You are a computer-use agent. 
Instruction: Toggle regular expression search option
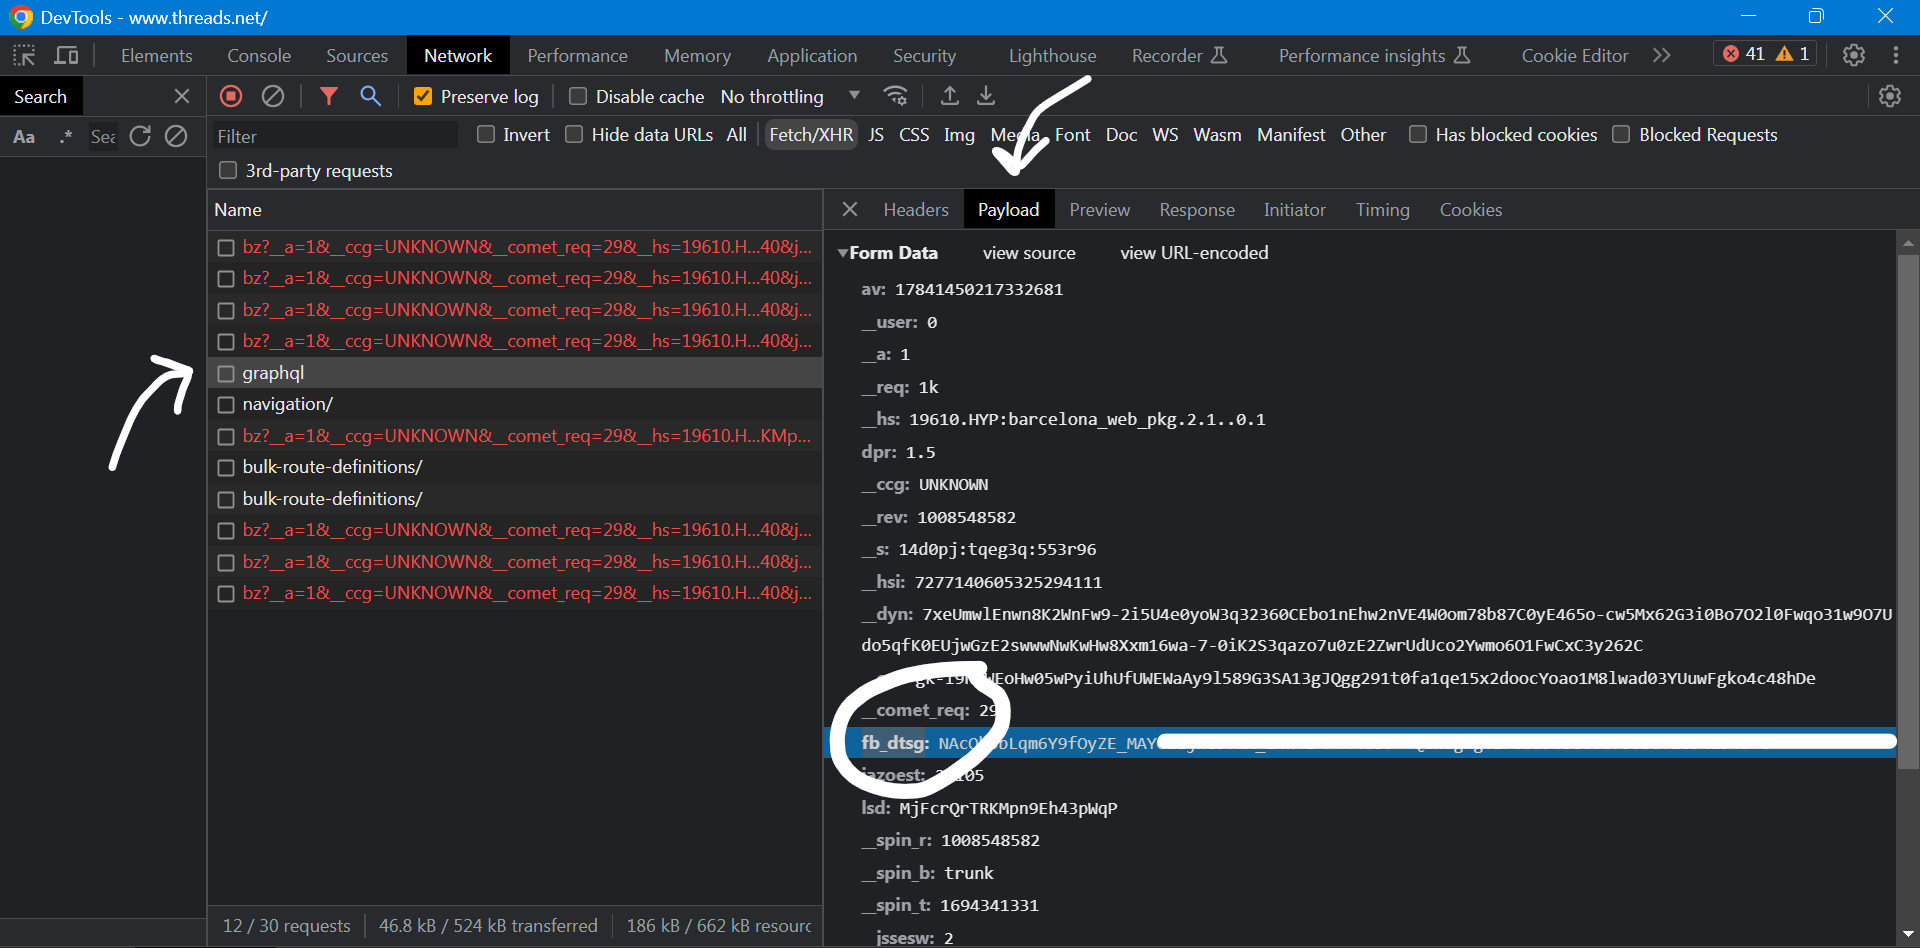(66, 137)
